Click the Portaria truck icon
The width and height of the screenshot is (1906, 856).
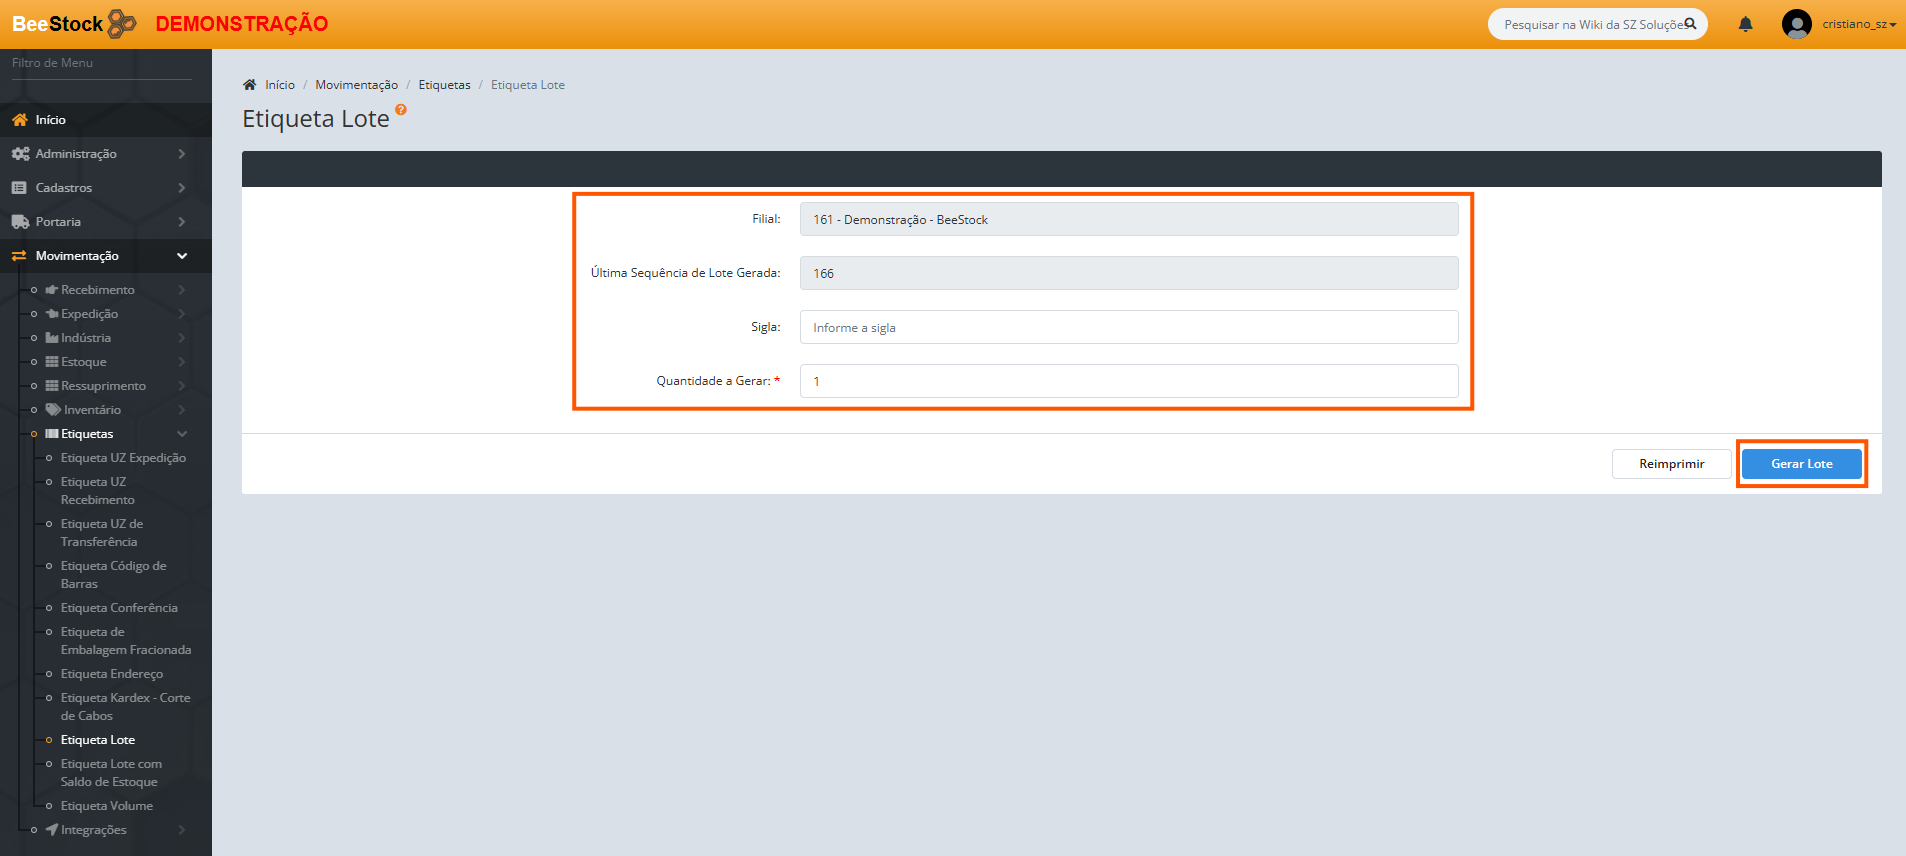tap(20, 222)
